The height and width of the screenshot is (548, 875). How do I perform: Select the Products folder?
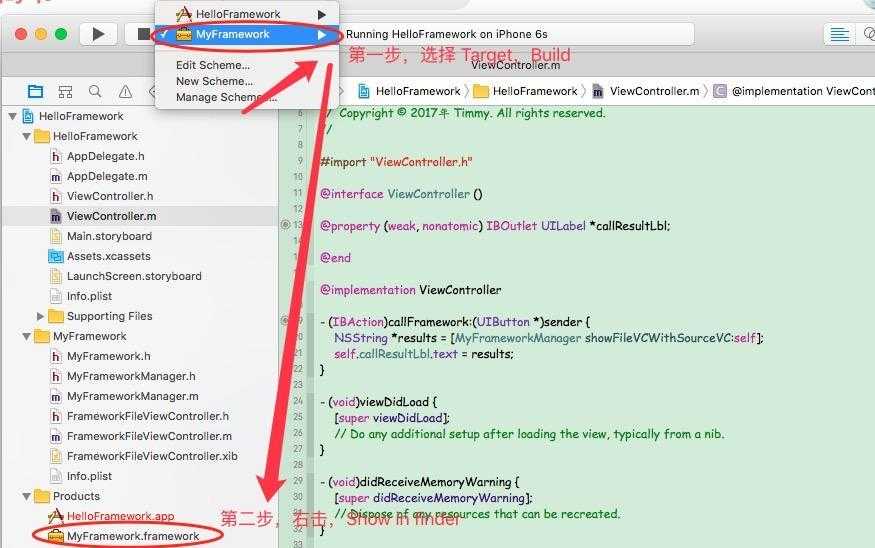click(x=76, y=496)
